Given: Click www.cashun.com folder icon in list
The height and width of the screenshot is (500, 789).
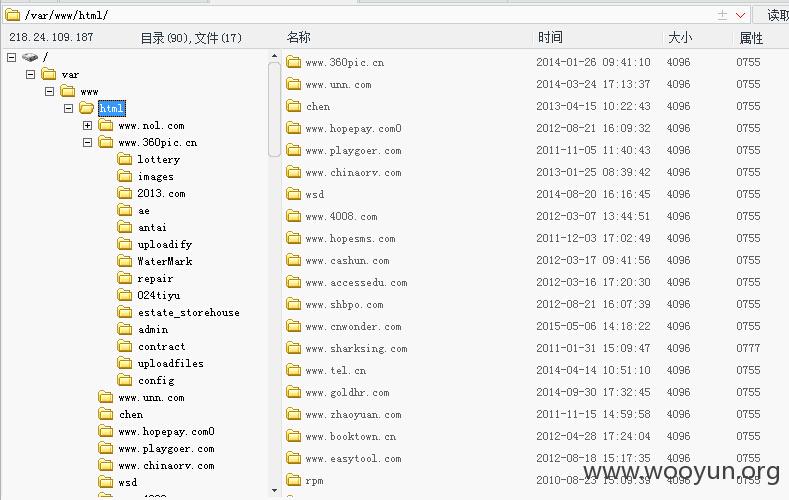Looking at the screenshot, I should click(x=293, y=260).
